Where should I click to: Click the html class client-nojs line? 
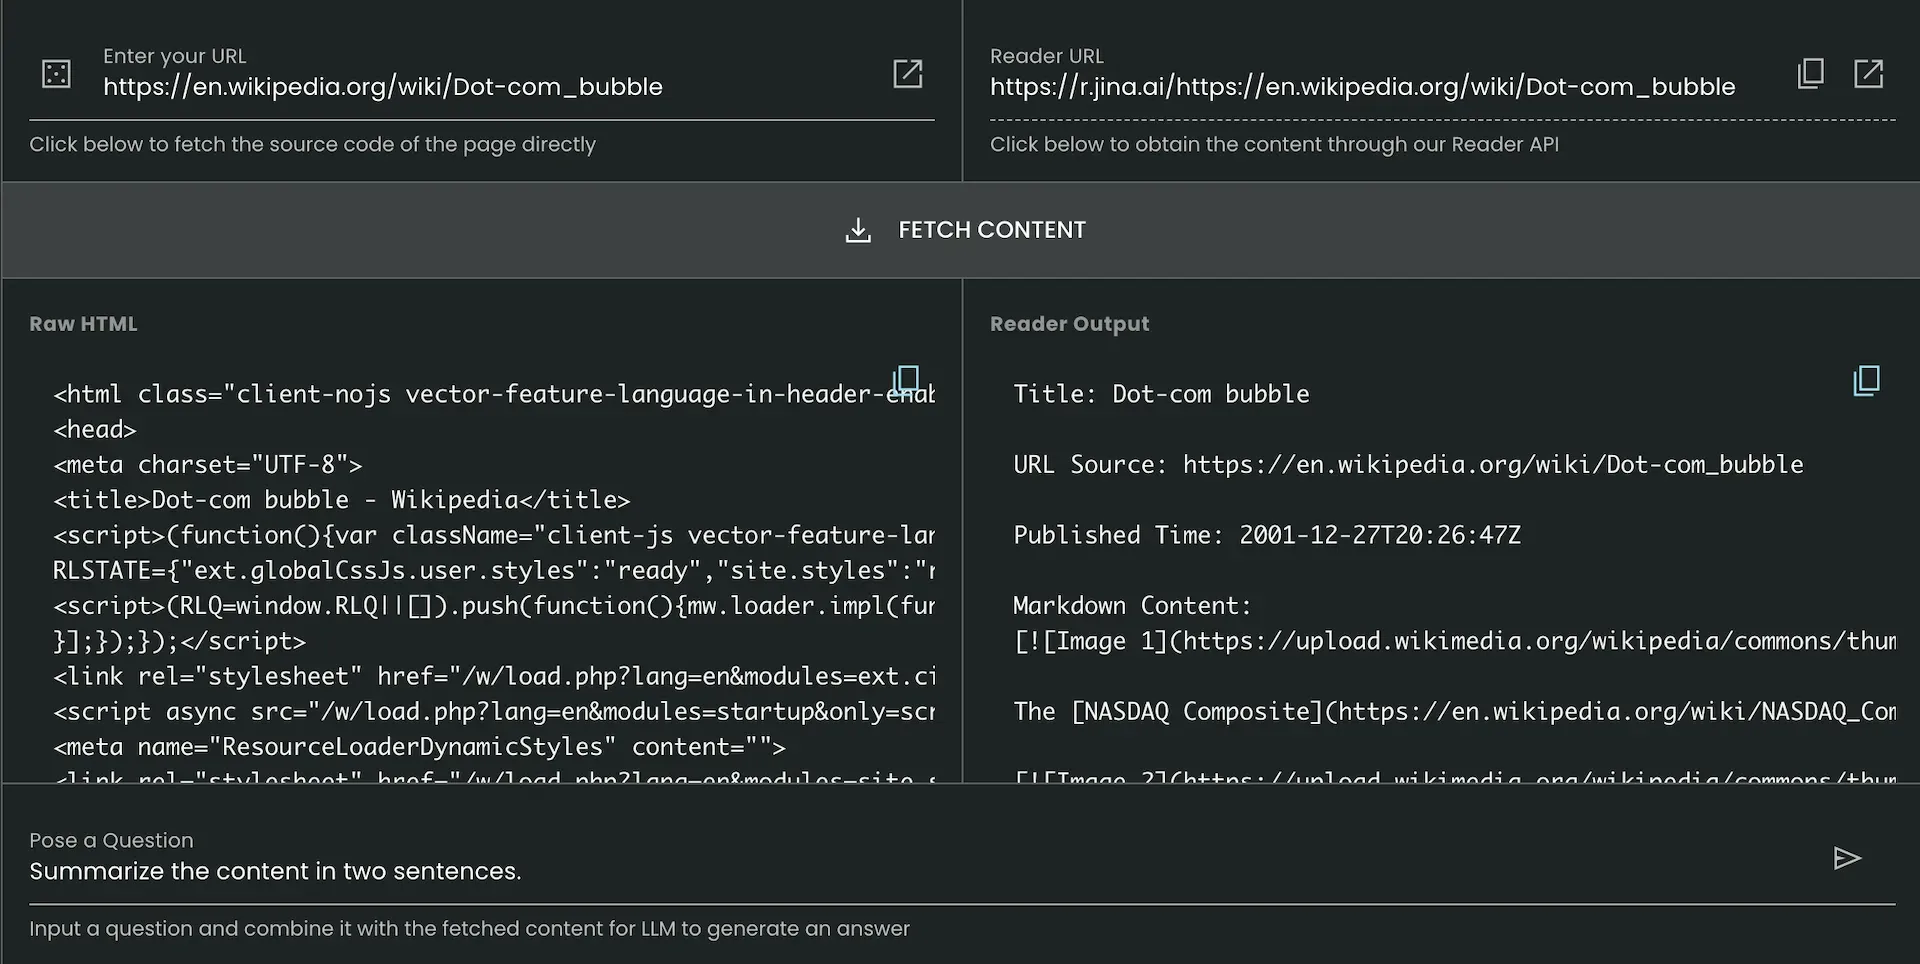[494, 394]
